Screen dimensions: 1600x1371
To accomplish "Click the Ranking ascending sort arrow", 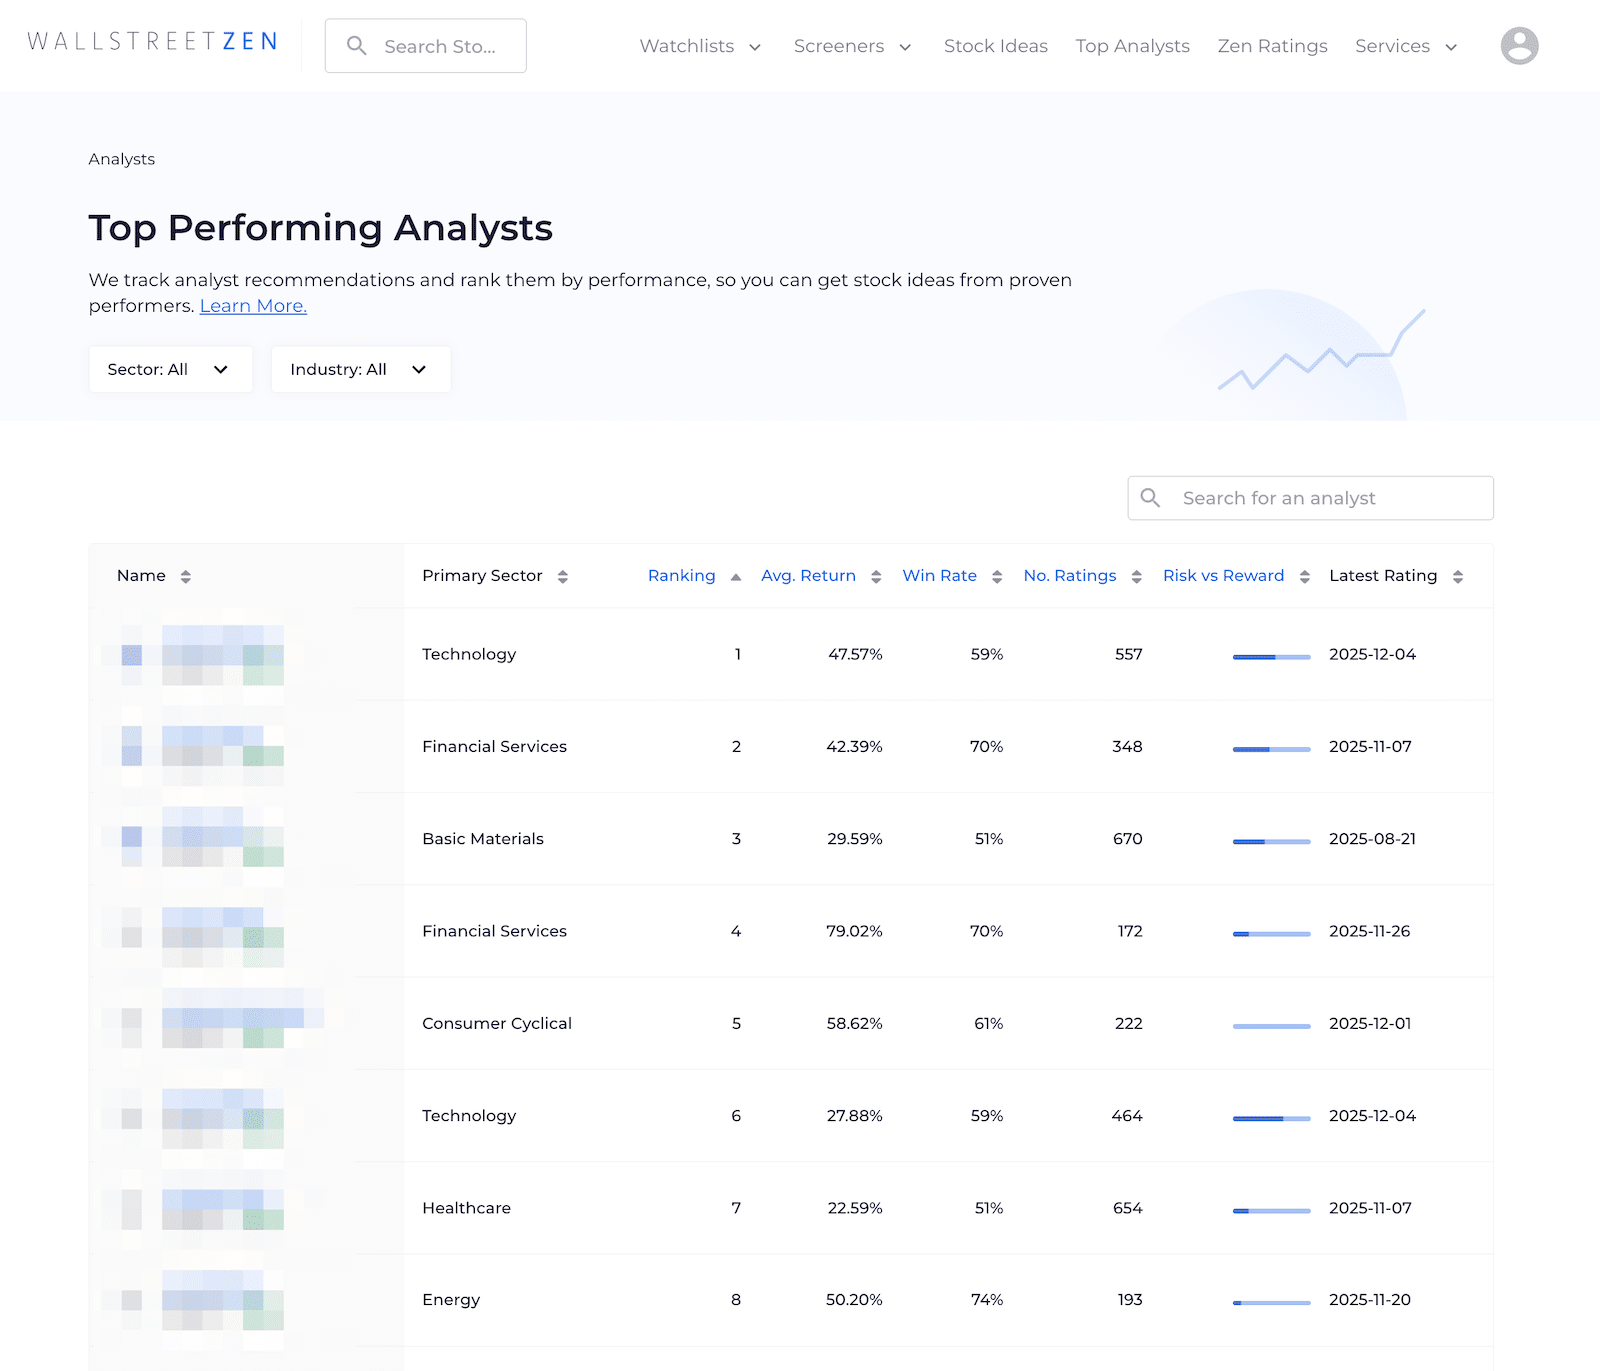I will tap(736, 577).
